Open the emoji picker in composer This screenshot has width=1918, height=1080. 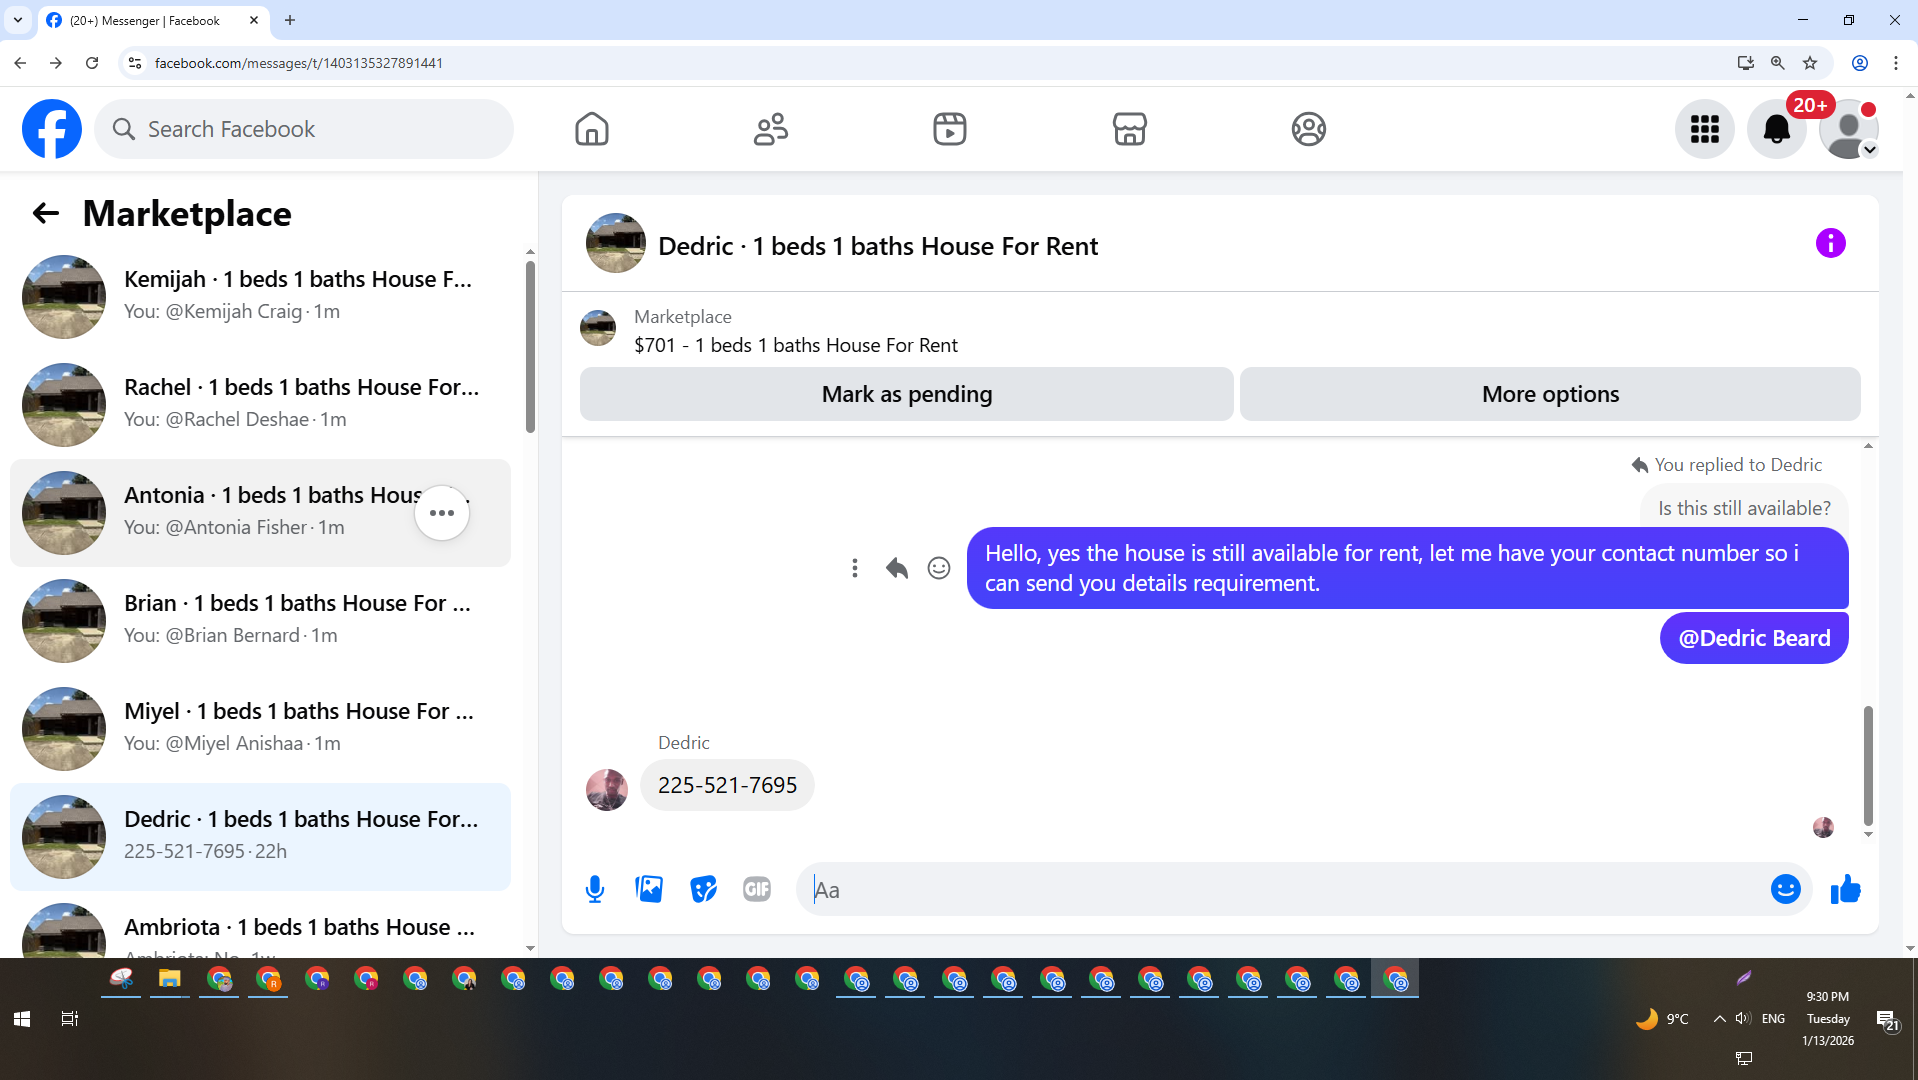[1786, 889]
